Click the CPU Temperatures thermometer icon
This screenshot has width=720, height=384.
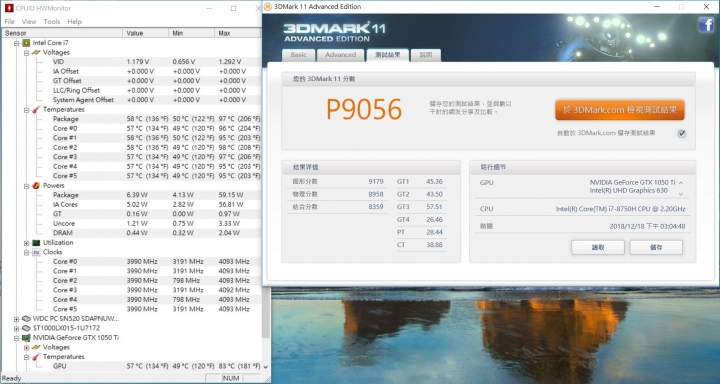point(36,109)
